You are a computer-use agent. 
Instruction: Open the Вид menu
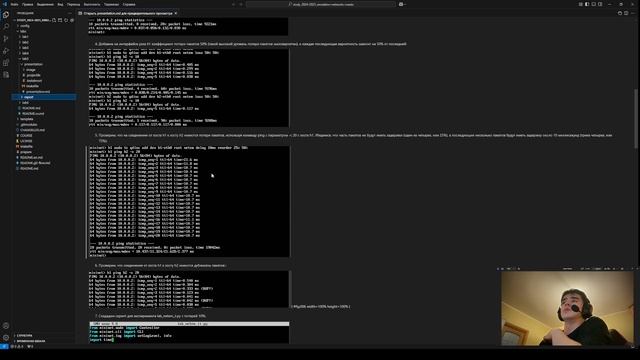[x=60, y=4]
